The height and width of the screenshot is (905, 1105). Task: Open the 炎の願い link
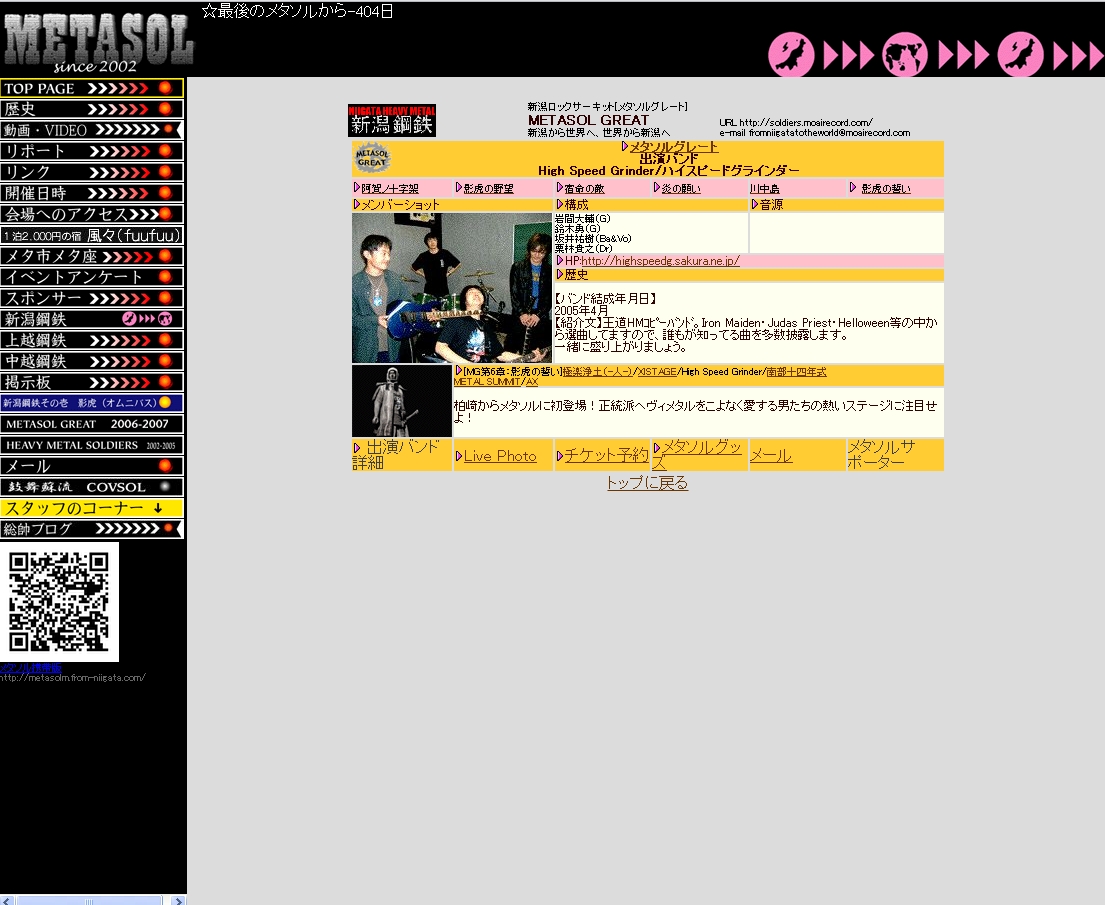click(x=681, y=188)
